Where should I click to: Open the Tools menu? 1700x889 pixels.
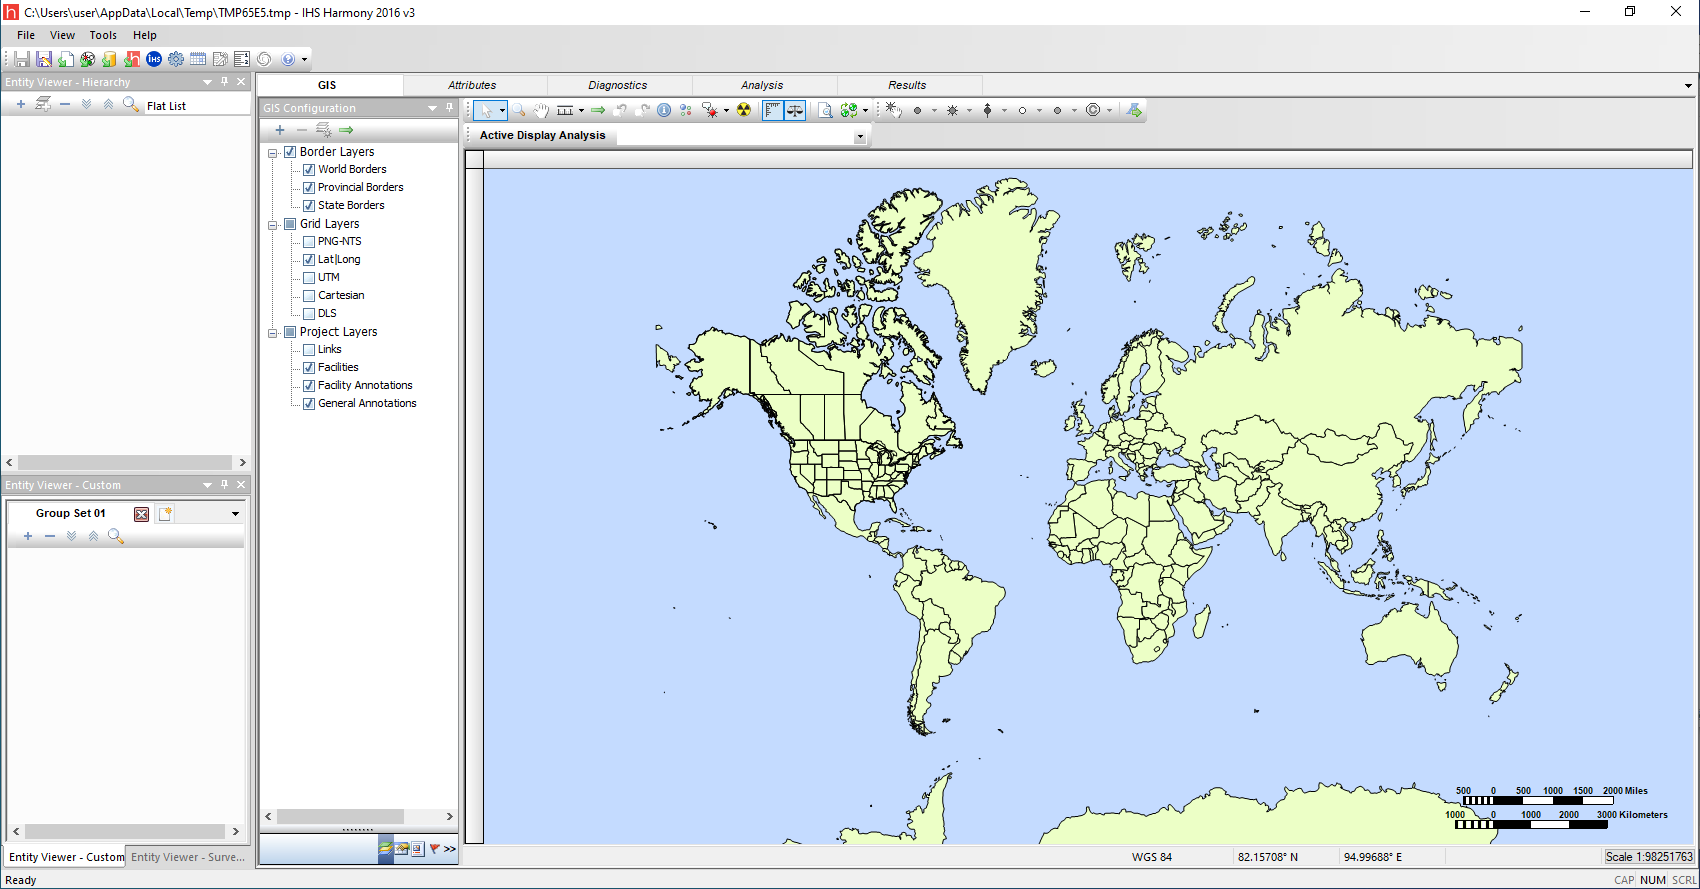[103, 35]
